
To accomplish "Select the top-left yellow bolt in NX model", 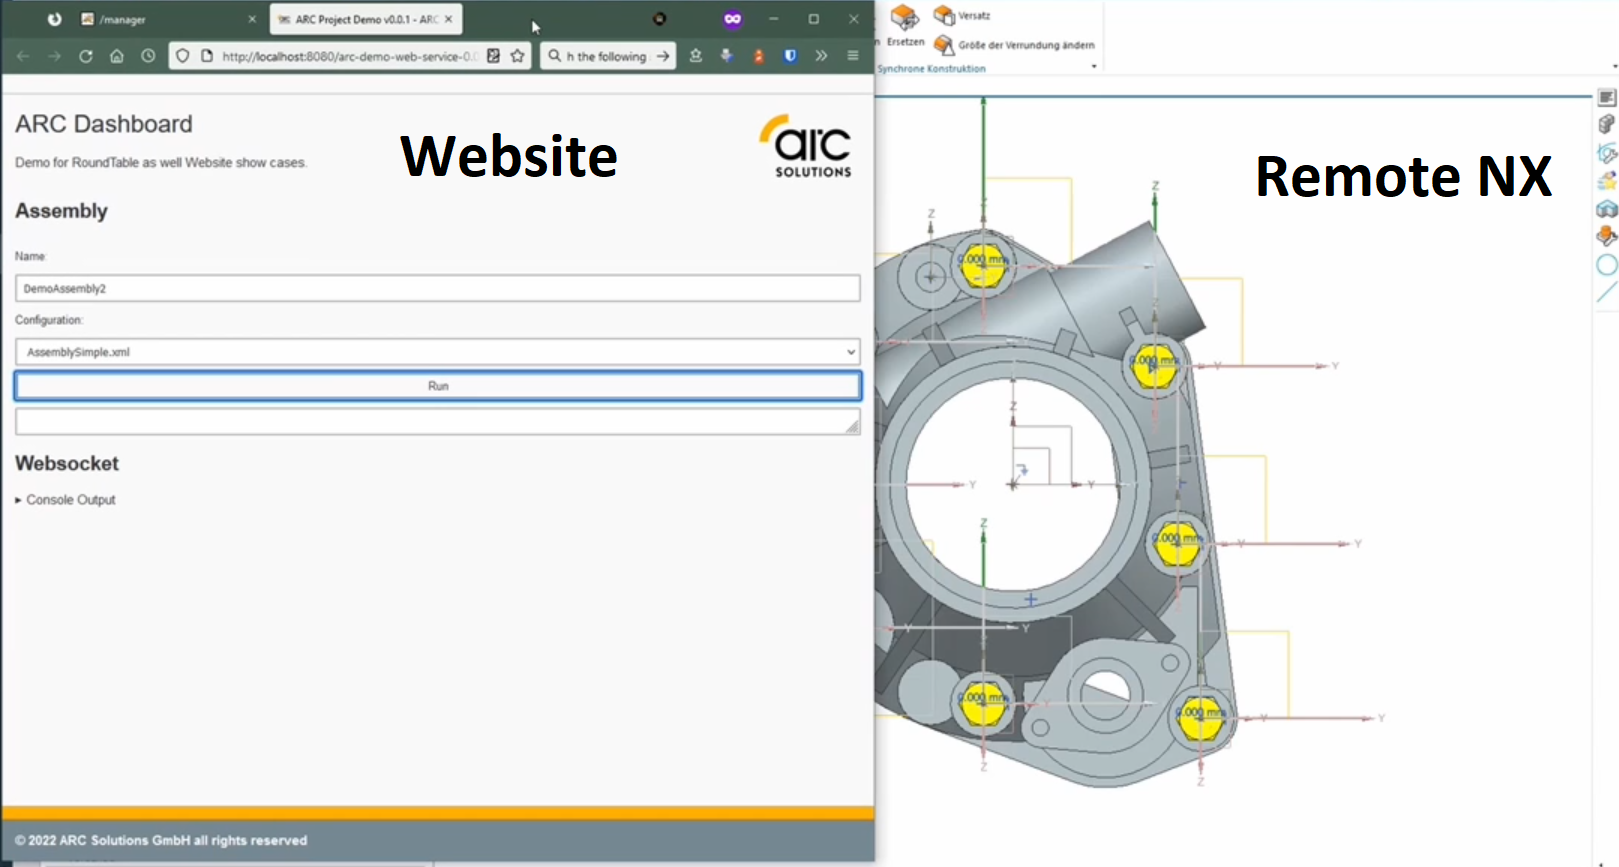I will pos(983,264).
